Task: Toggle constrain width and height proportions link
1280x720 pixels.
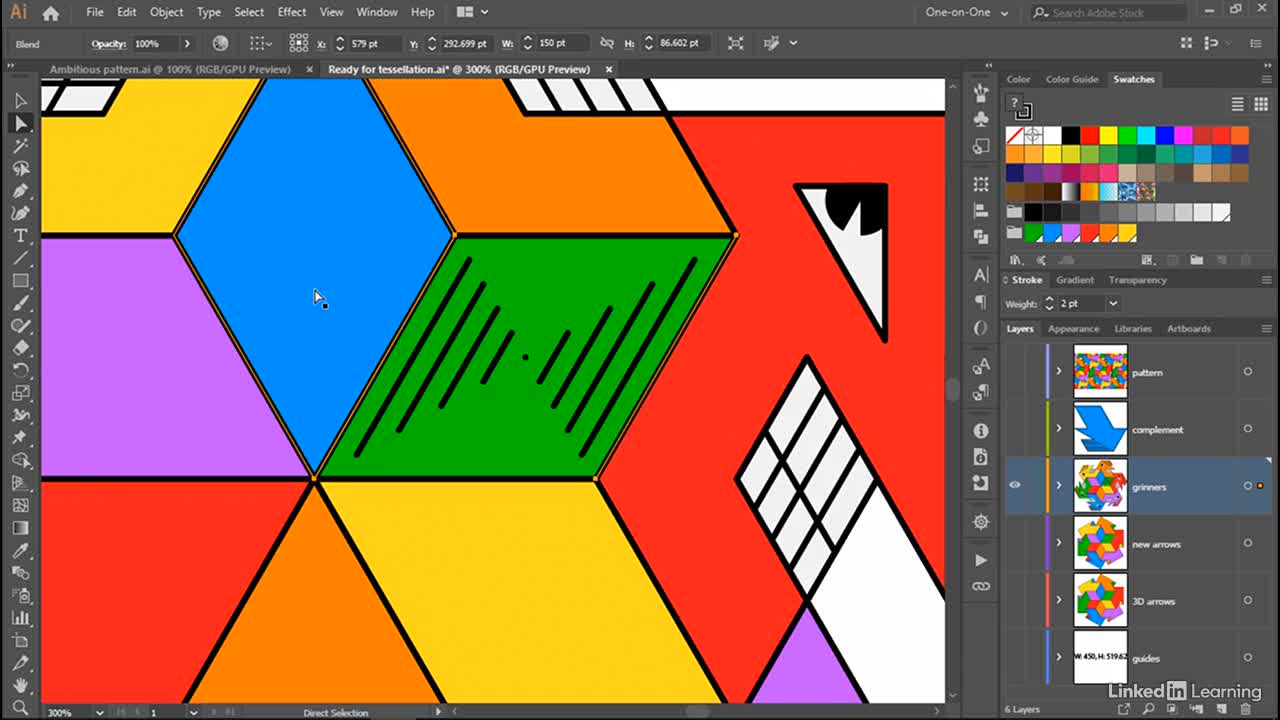Action: tap(606, 43)
